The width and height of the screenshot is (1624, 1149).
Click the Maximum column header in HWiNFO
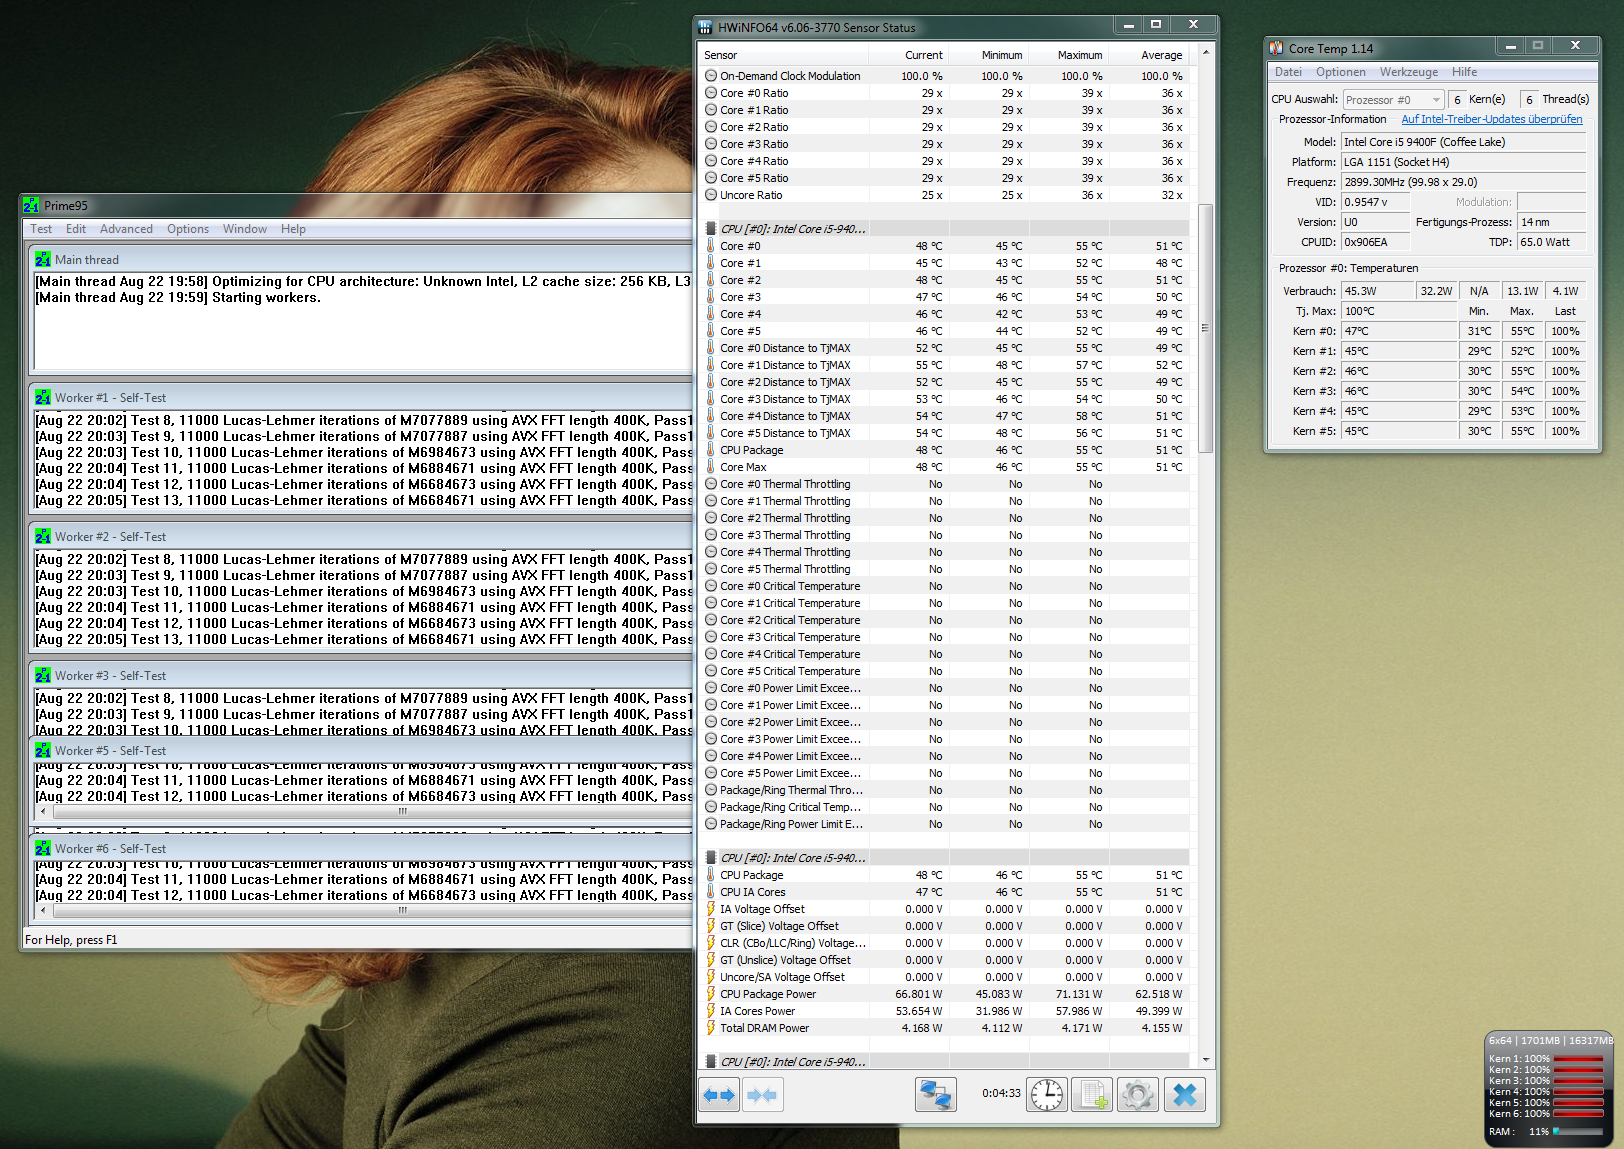click(x=1068, y=55)
